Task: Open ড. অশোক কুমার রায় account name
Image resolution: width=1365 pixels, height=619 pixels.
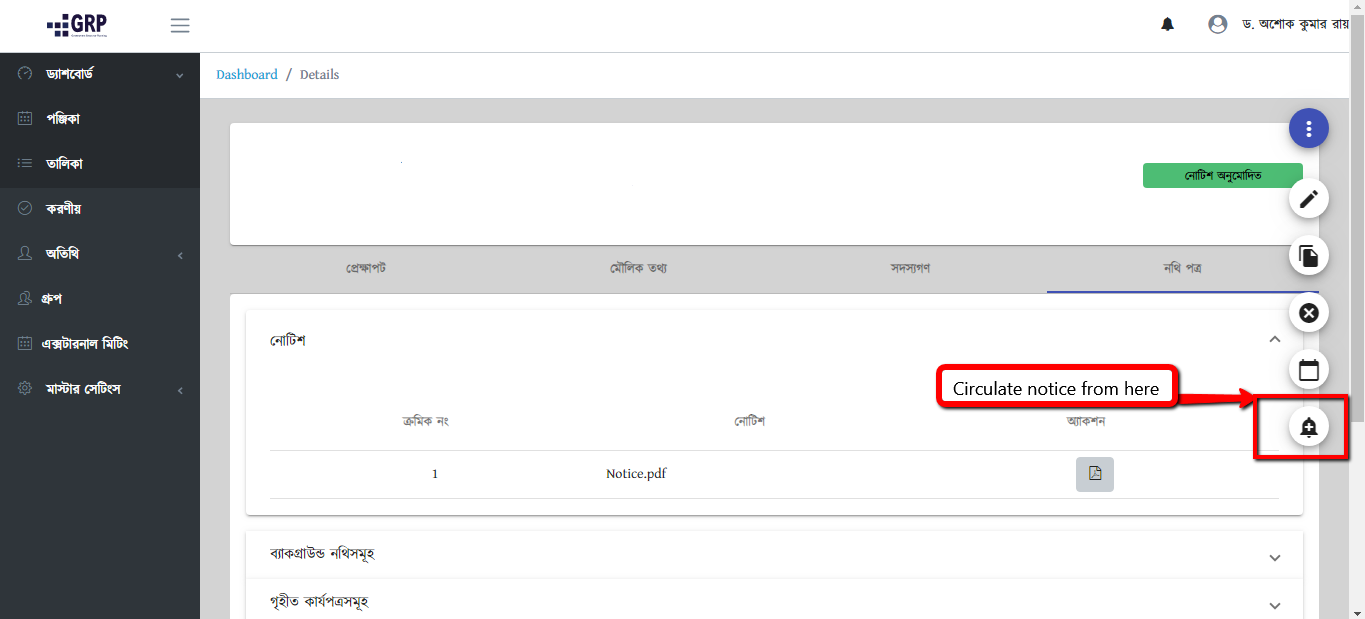Action: [1295, 24]
